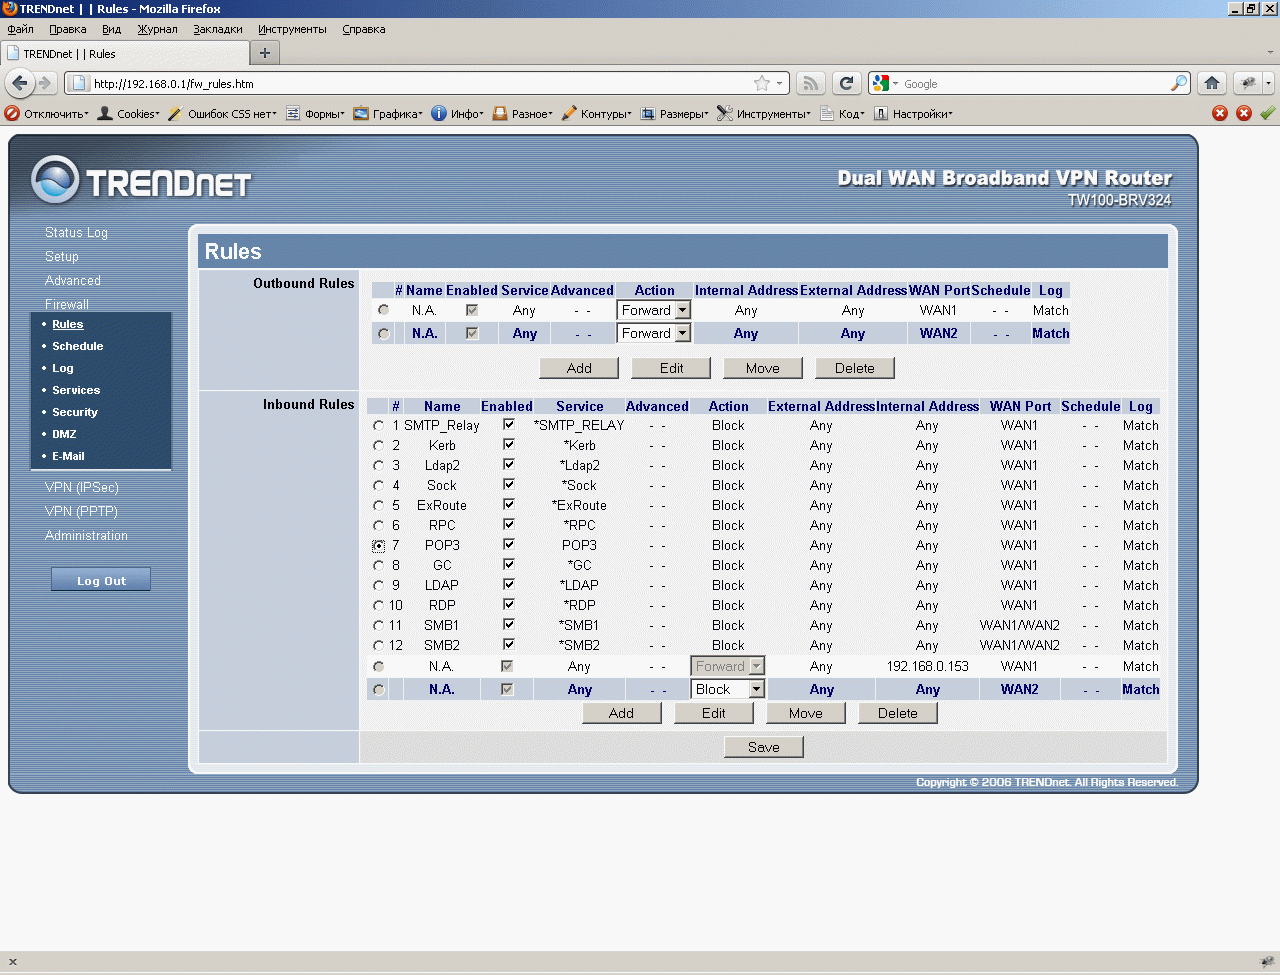Click Edit under Inbound Rules
Screen dimensions: 1280x975
714,713
